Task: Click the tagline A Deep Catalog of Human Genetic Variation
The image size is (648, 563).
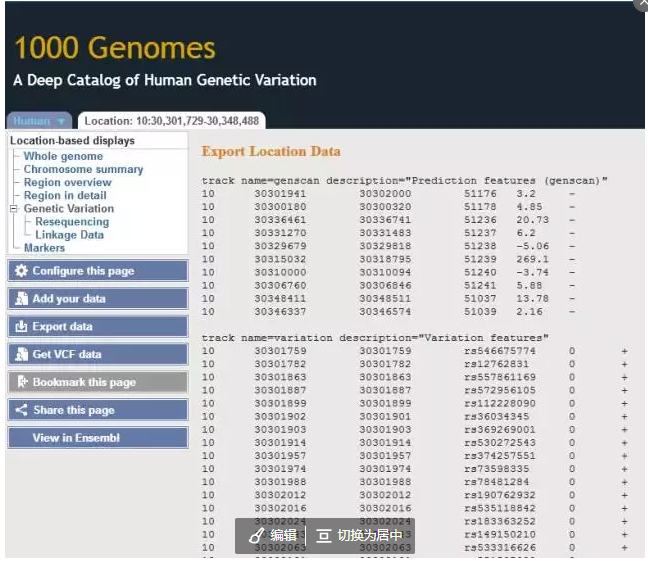Action: pyautogui.click(x=164, y=80)
